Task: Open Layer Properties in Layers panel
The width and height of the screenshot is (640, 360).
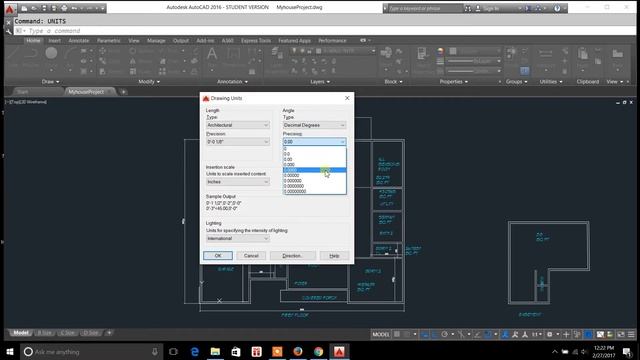Action: (277, 53)
